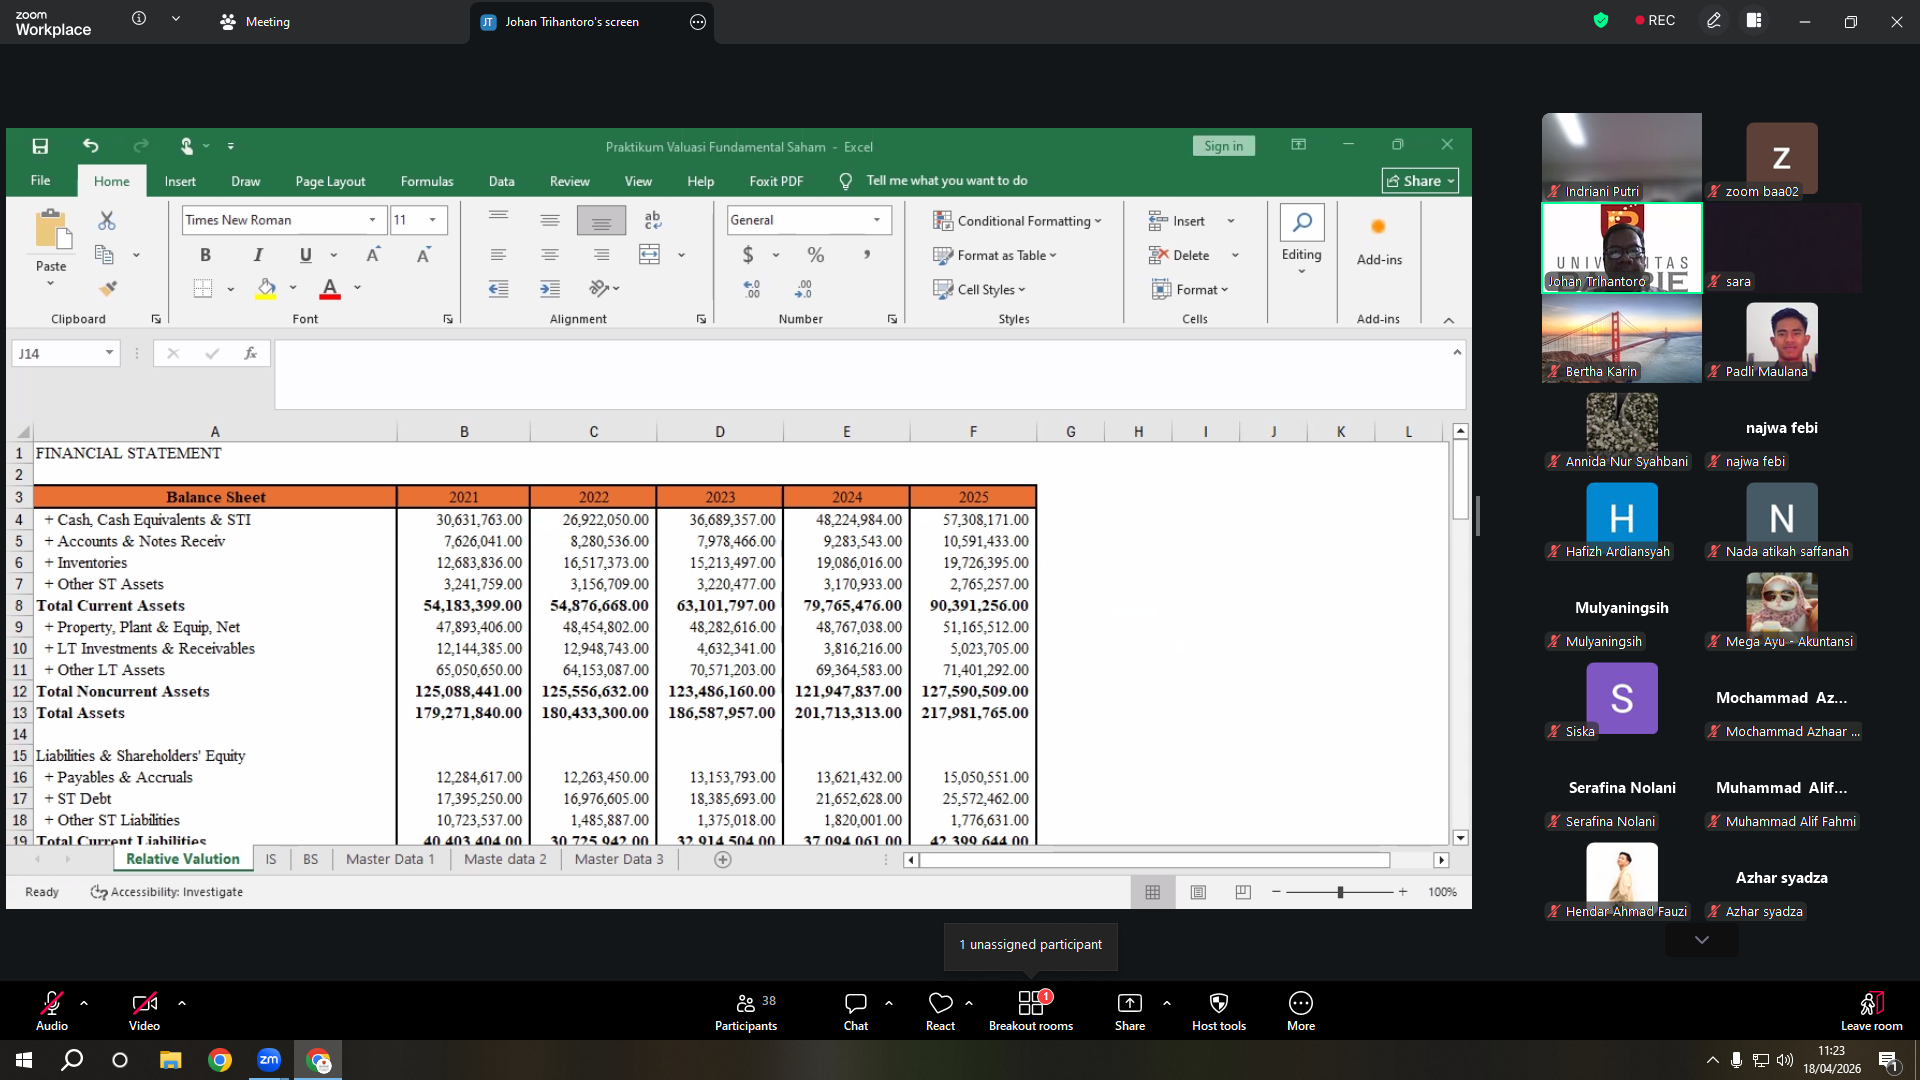Switch to Page Layout view in status bar
Viewport: 1920px width, 1080px height.
click(1198, 892)
